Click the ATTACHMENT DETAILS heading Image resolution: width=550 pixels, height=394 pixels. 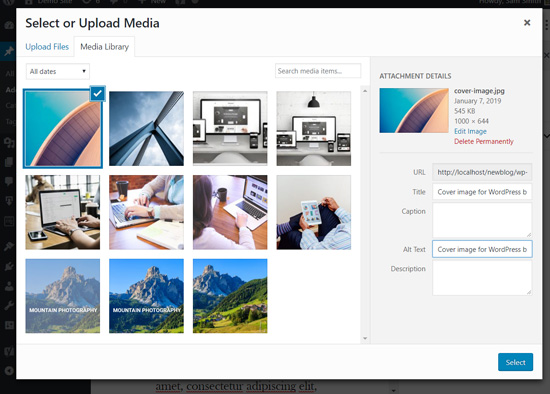point(415,76)
